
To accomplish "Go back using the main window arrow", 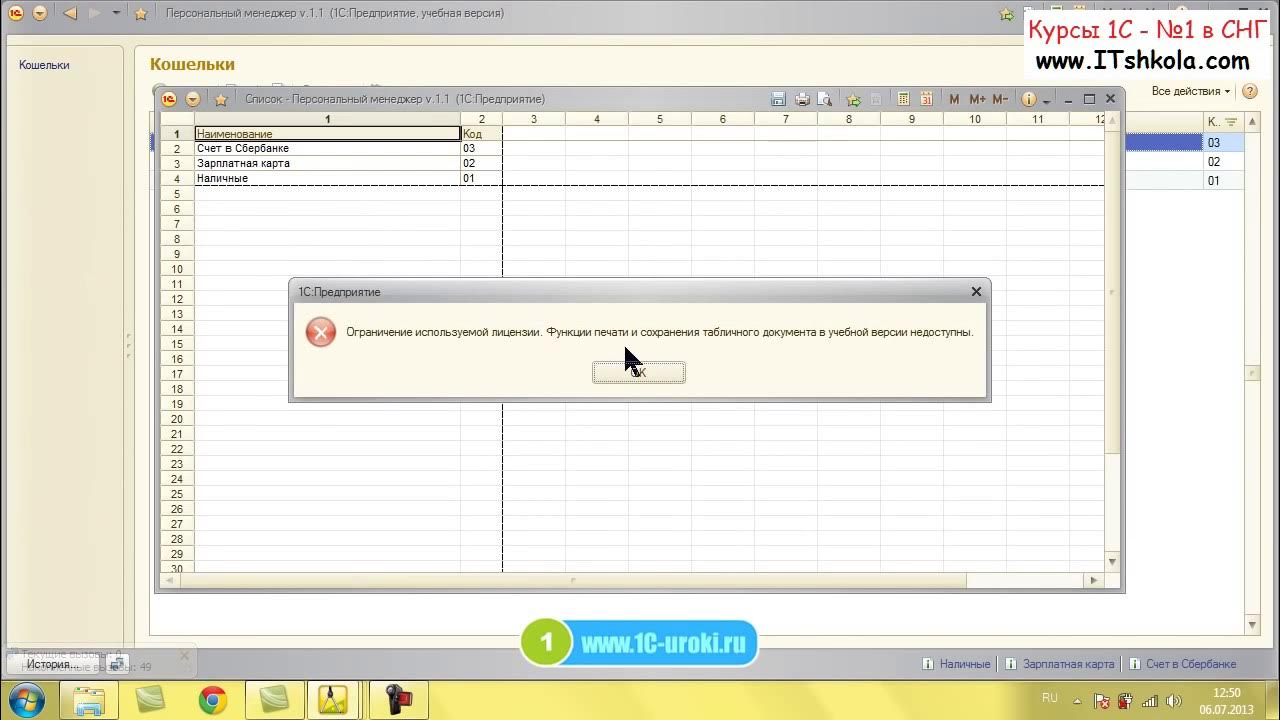I will (x=70, y=14).
